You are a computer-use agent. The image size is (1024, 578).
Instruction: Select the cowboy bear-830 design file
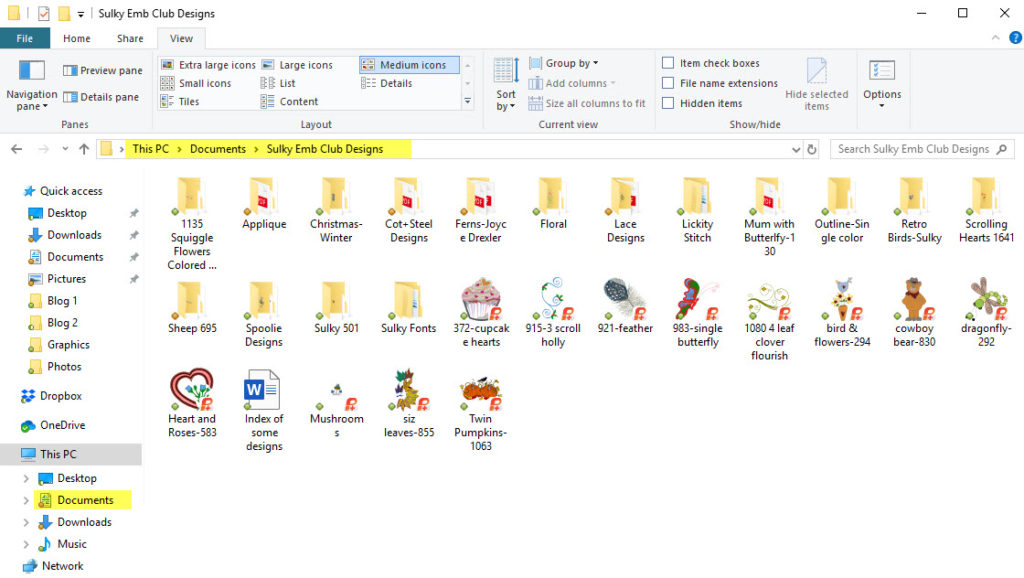pos(914,313)
